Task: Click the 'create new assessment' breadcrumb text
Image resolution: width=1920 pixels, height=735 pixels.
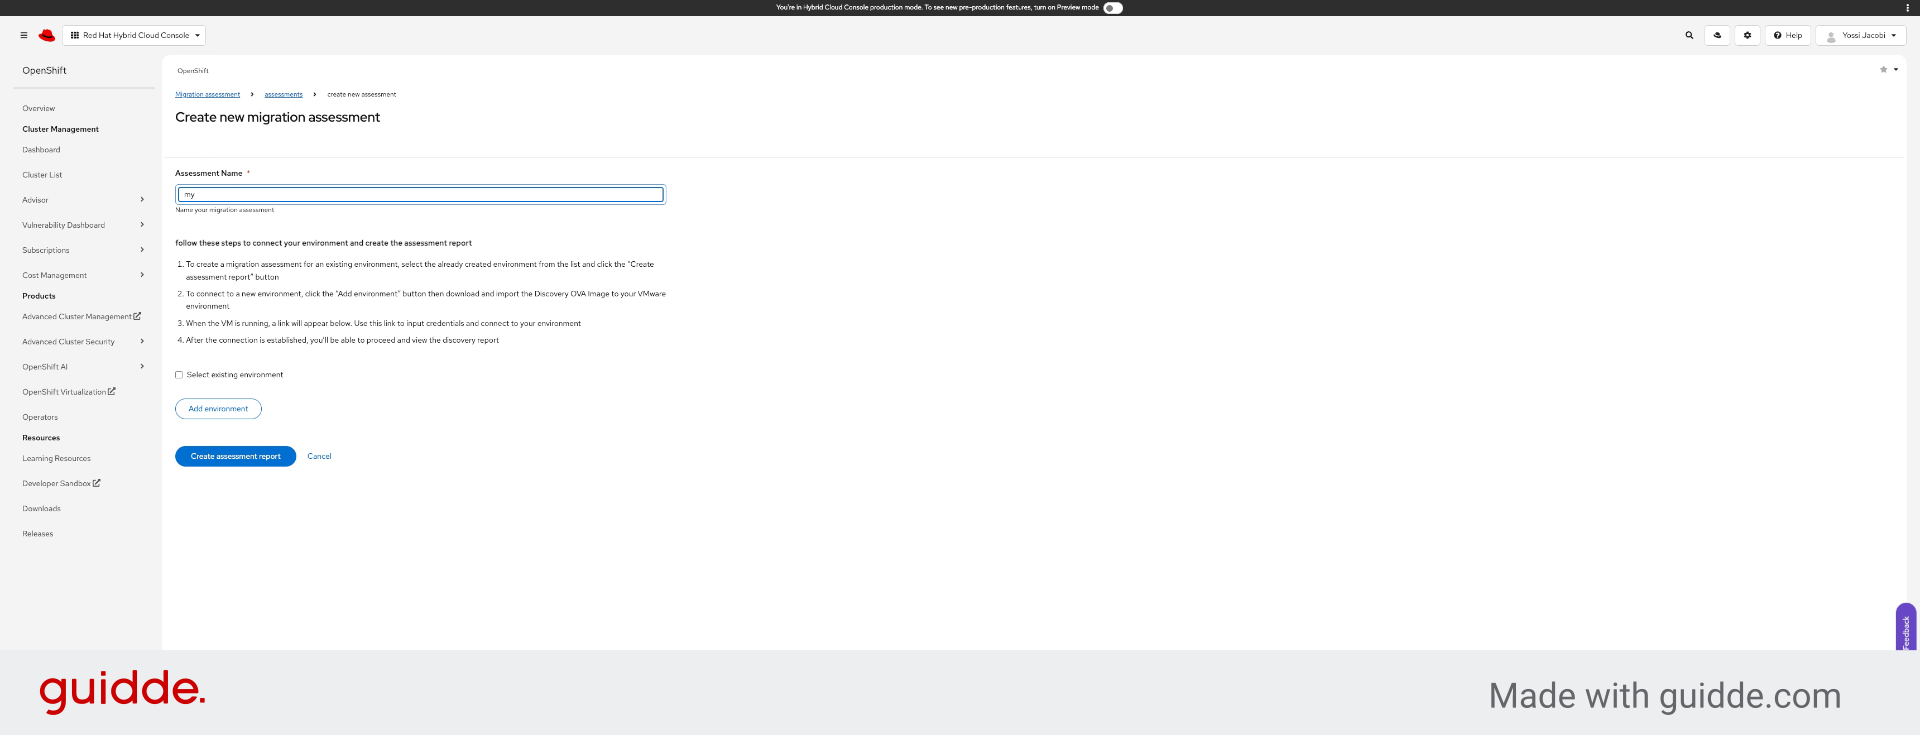Action: [x=362, y=95]
